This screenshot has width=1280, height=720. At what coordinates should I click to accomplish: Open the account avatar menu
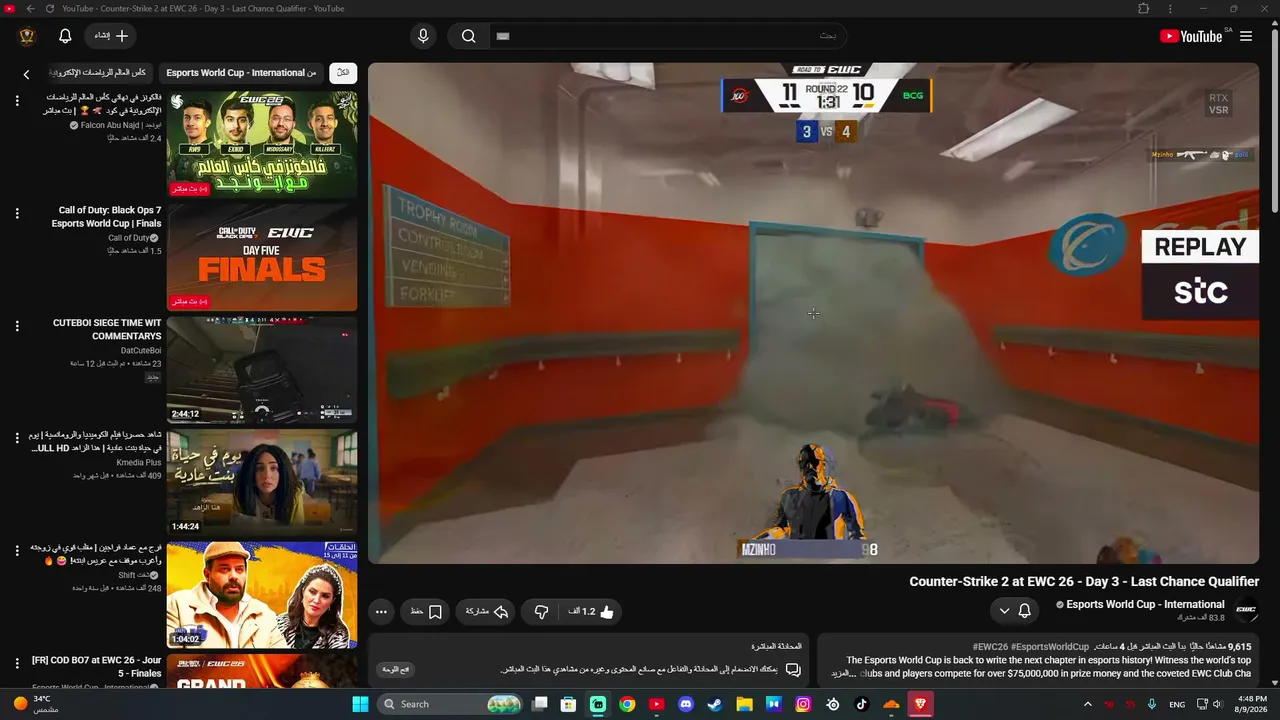(27, 36)
